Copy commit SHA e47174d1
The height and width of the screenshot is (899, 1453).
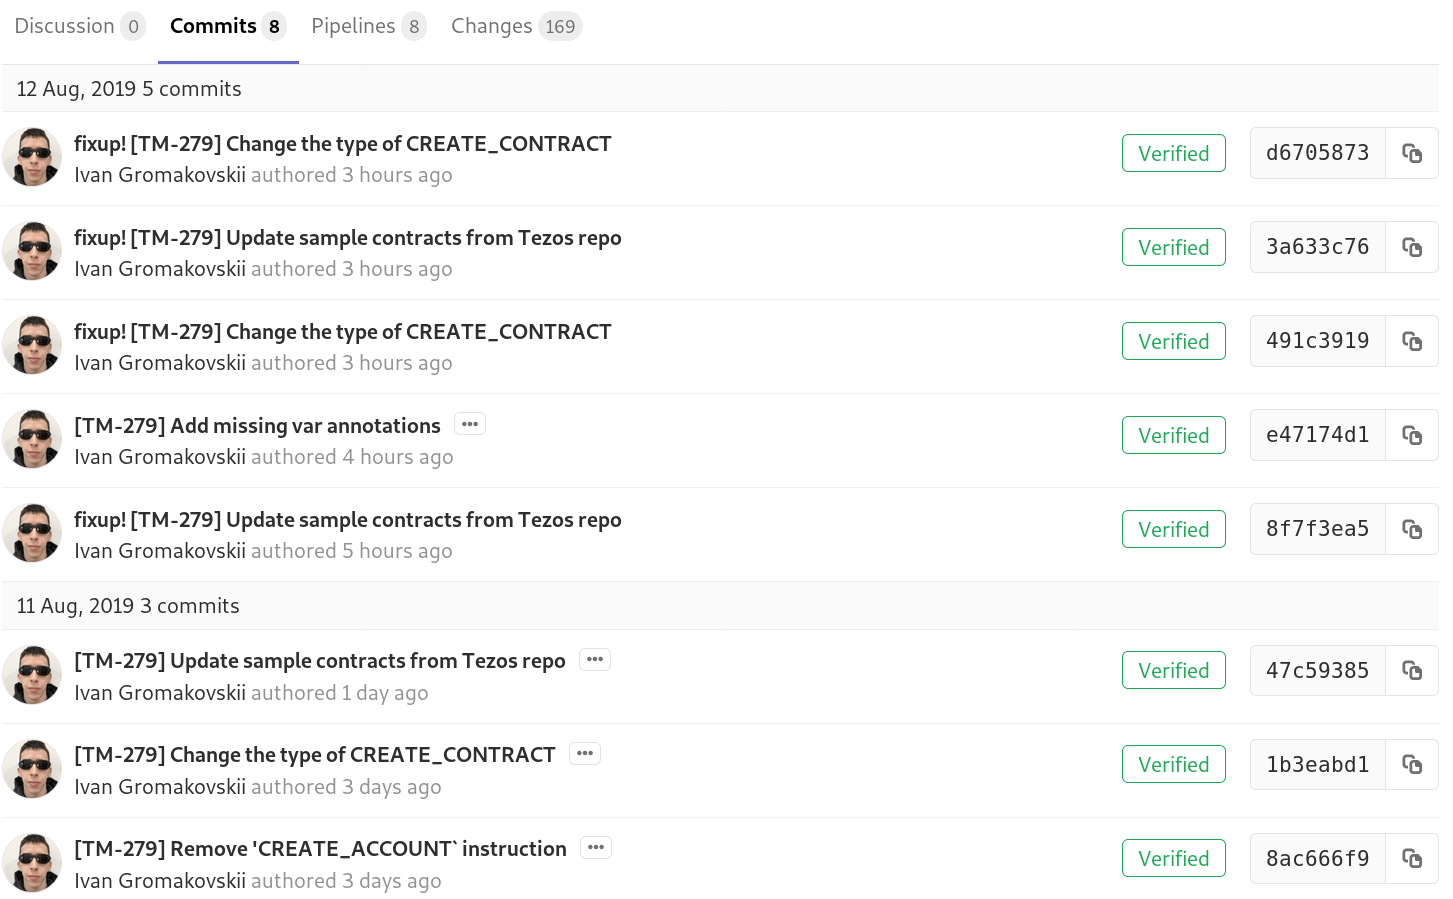[1411, 435]
